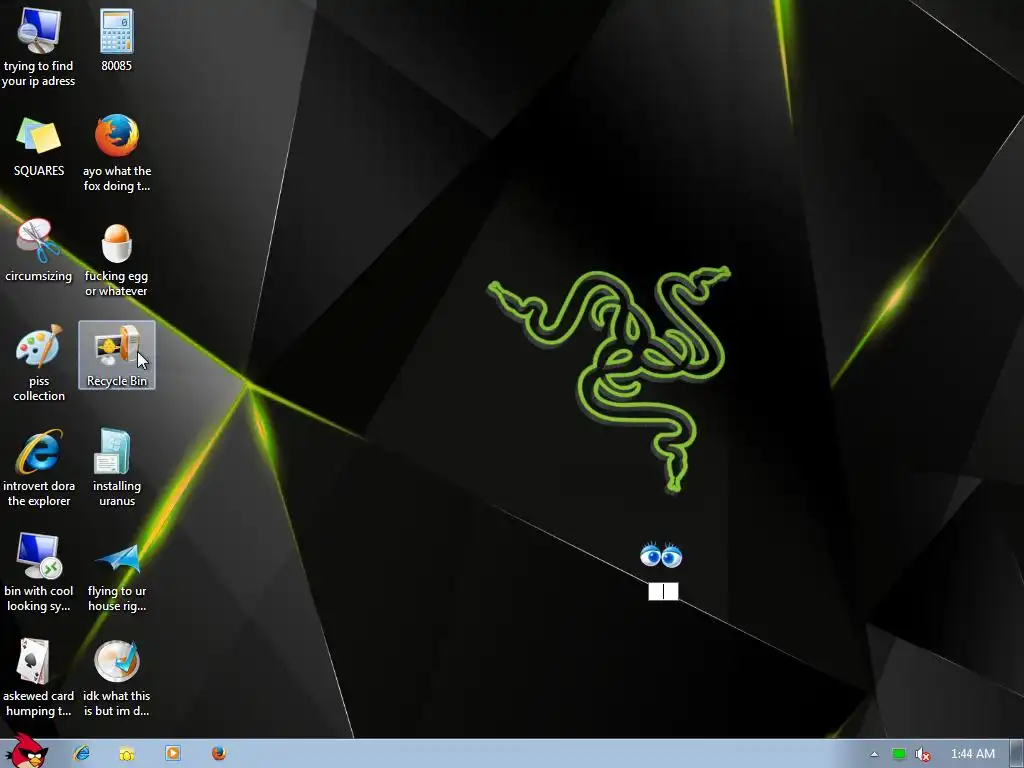
Task: Select the 'circumsizing' snipping tool icon
Action: pyautogui.click(x=39, y=250)
